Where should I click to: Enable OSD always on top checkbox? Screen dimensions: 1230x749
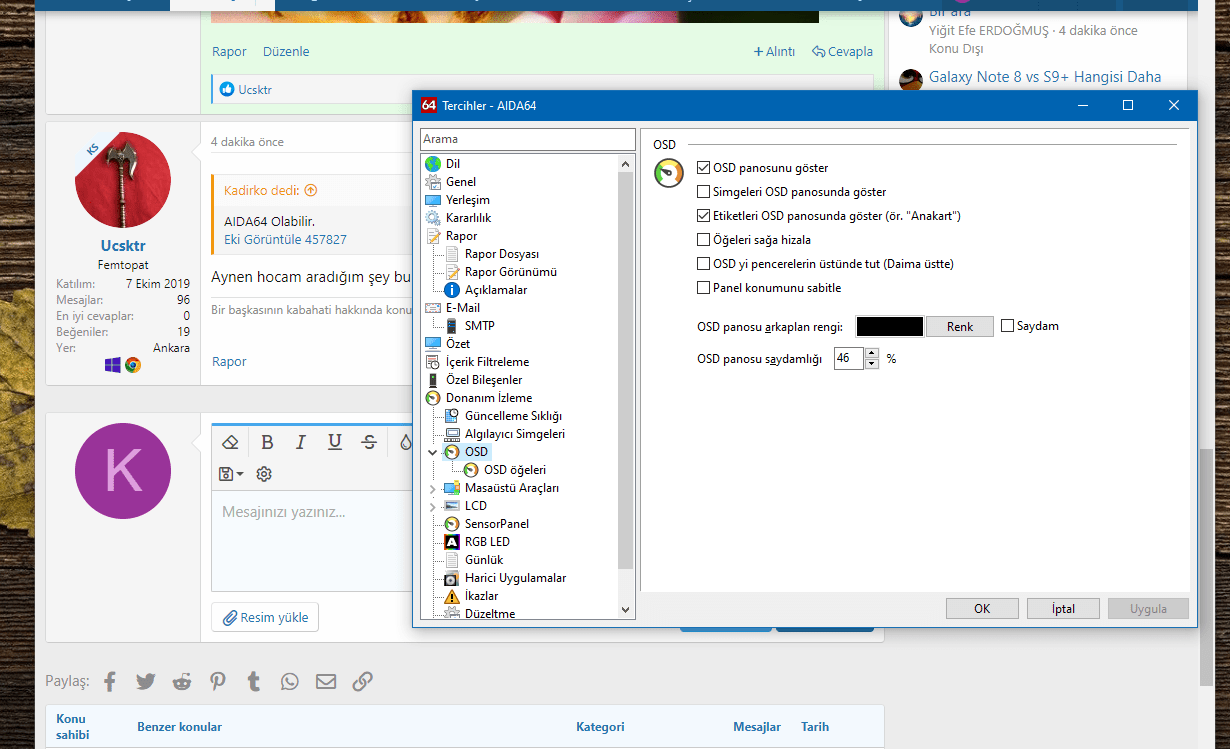(x=703, y=264)
